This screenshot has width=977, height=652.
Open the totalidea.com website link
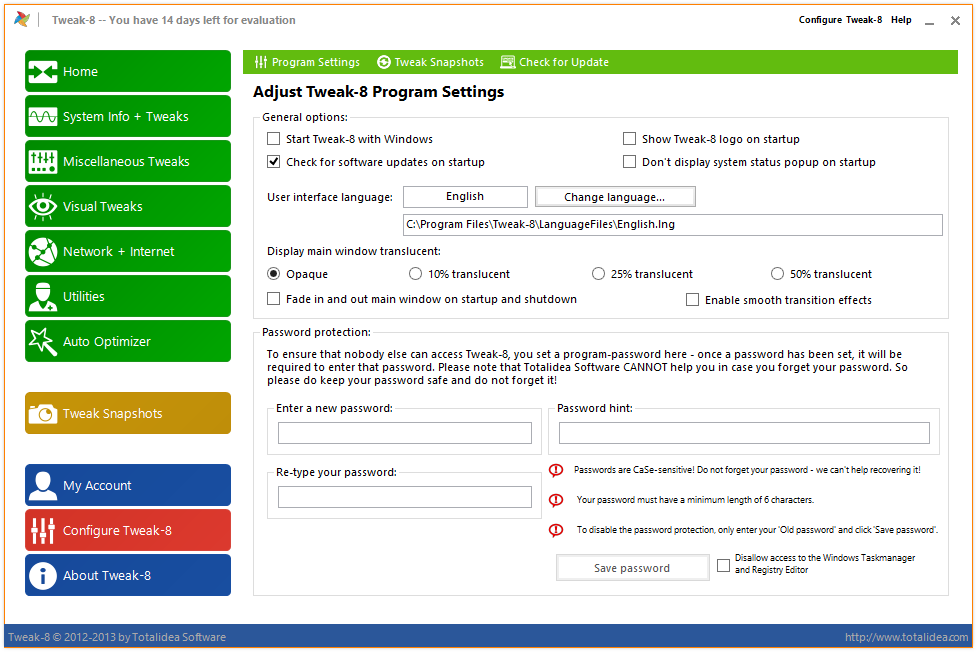pyautogui.click(x=907, y=637)
